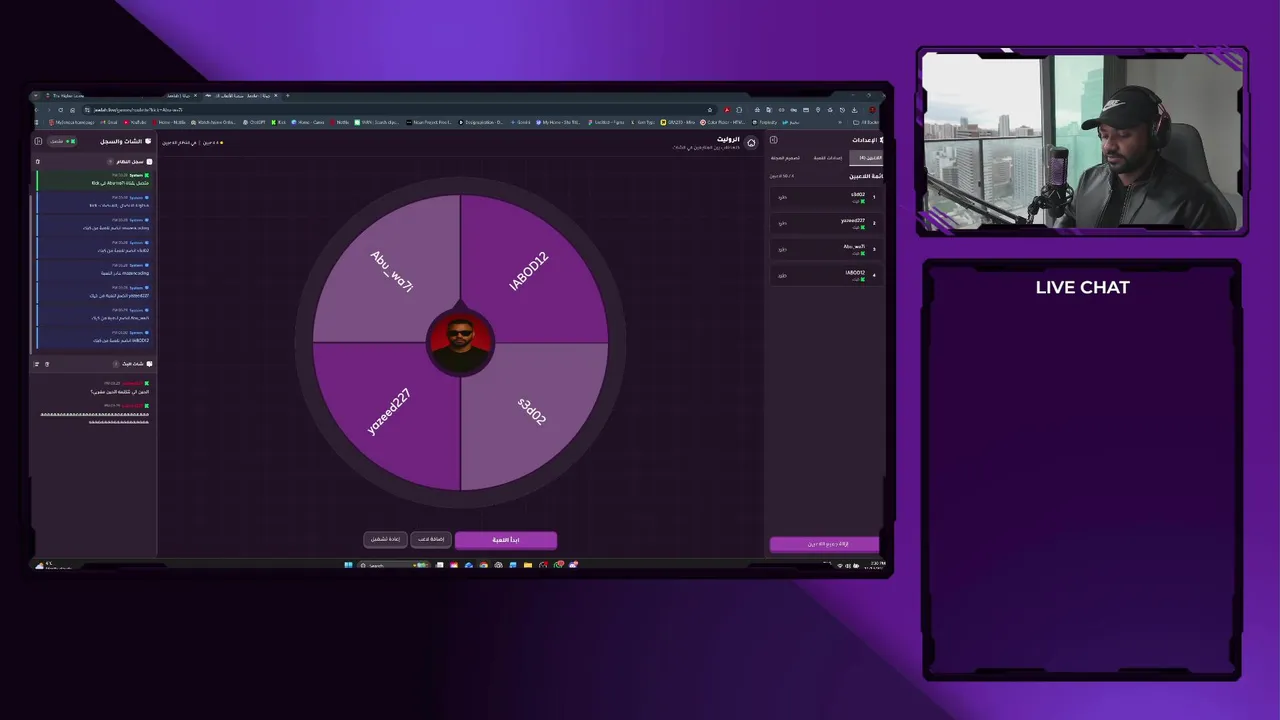Reload the page in the browser
The image size is (1280, 720).
click(x=61, y=110)
